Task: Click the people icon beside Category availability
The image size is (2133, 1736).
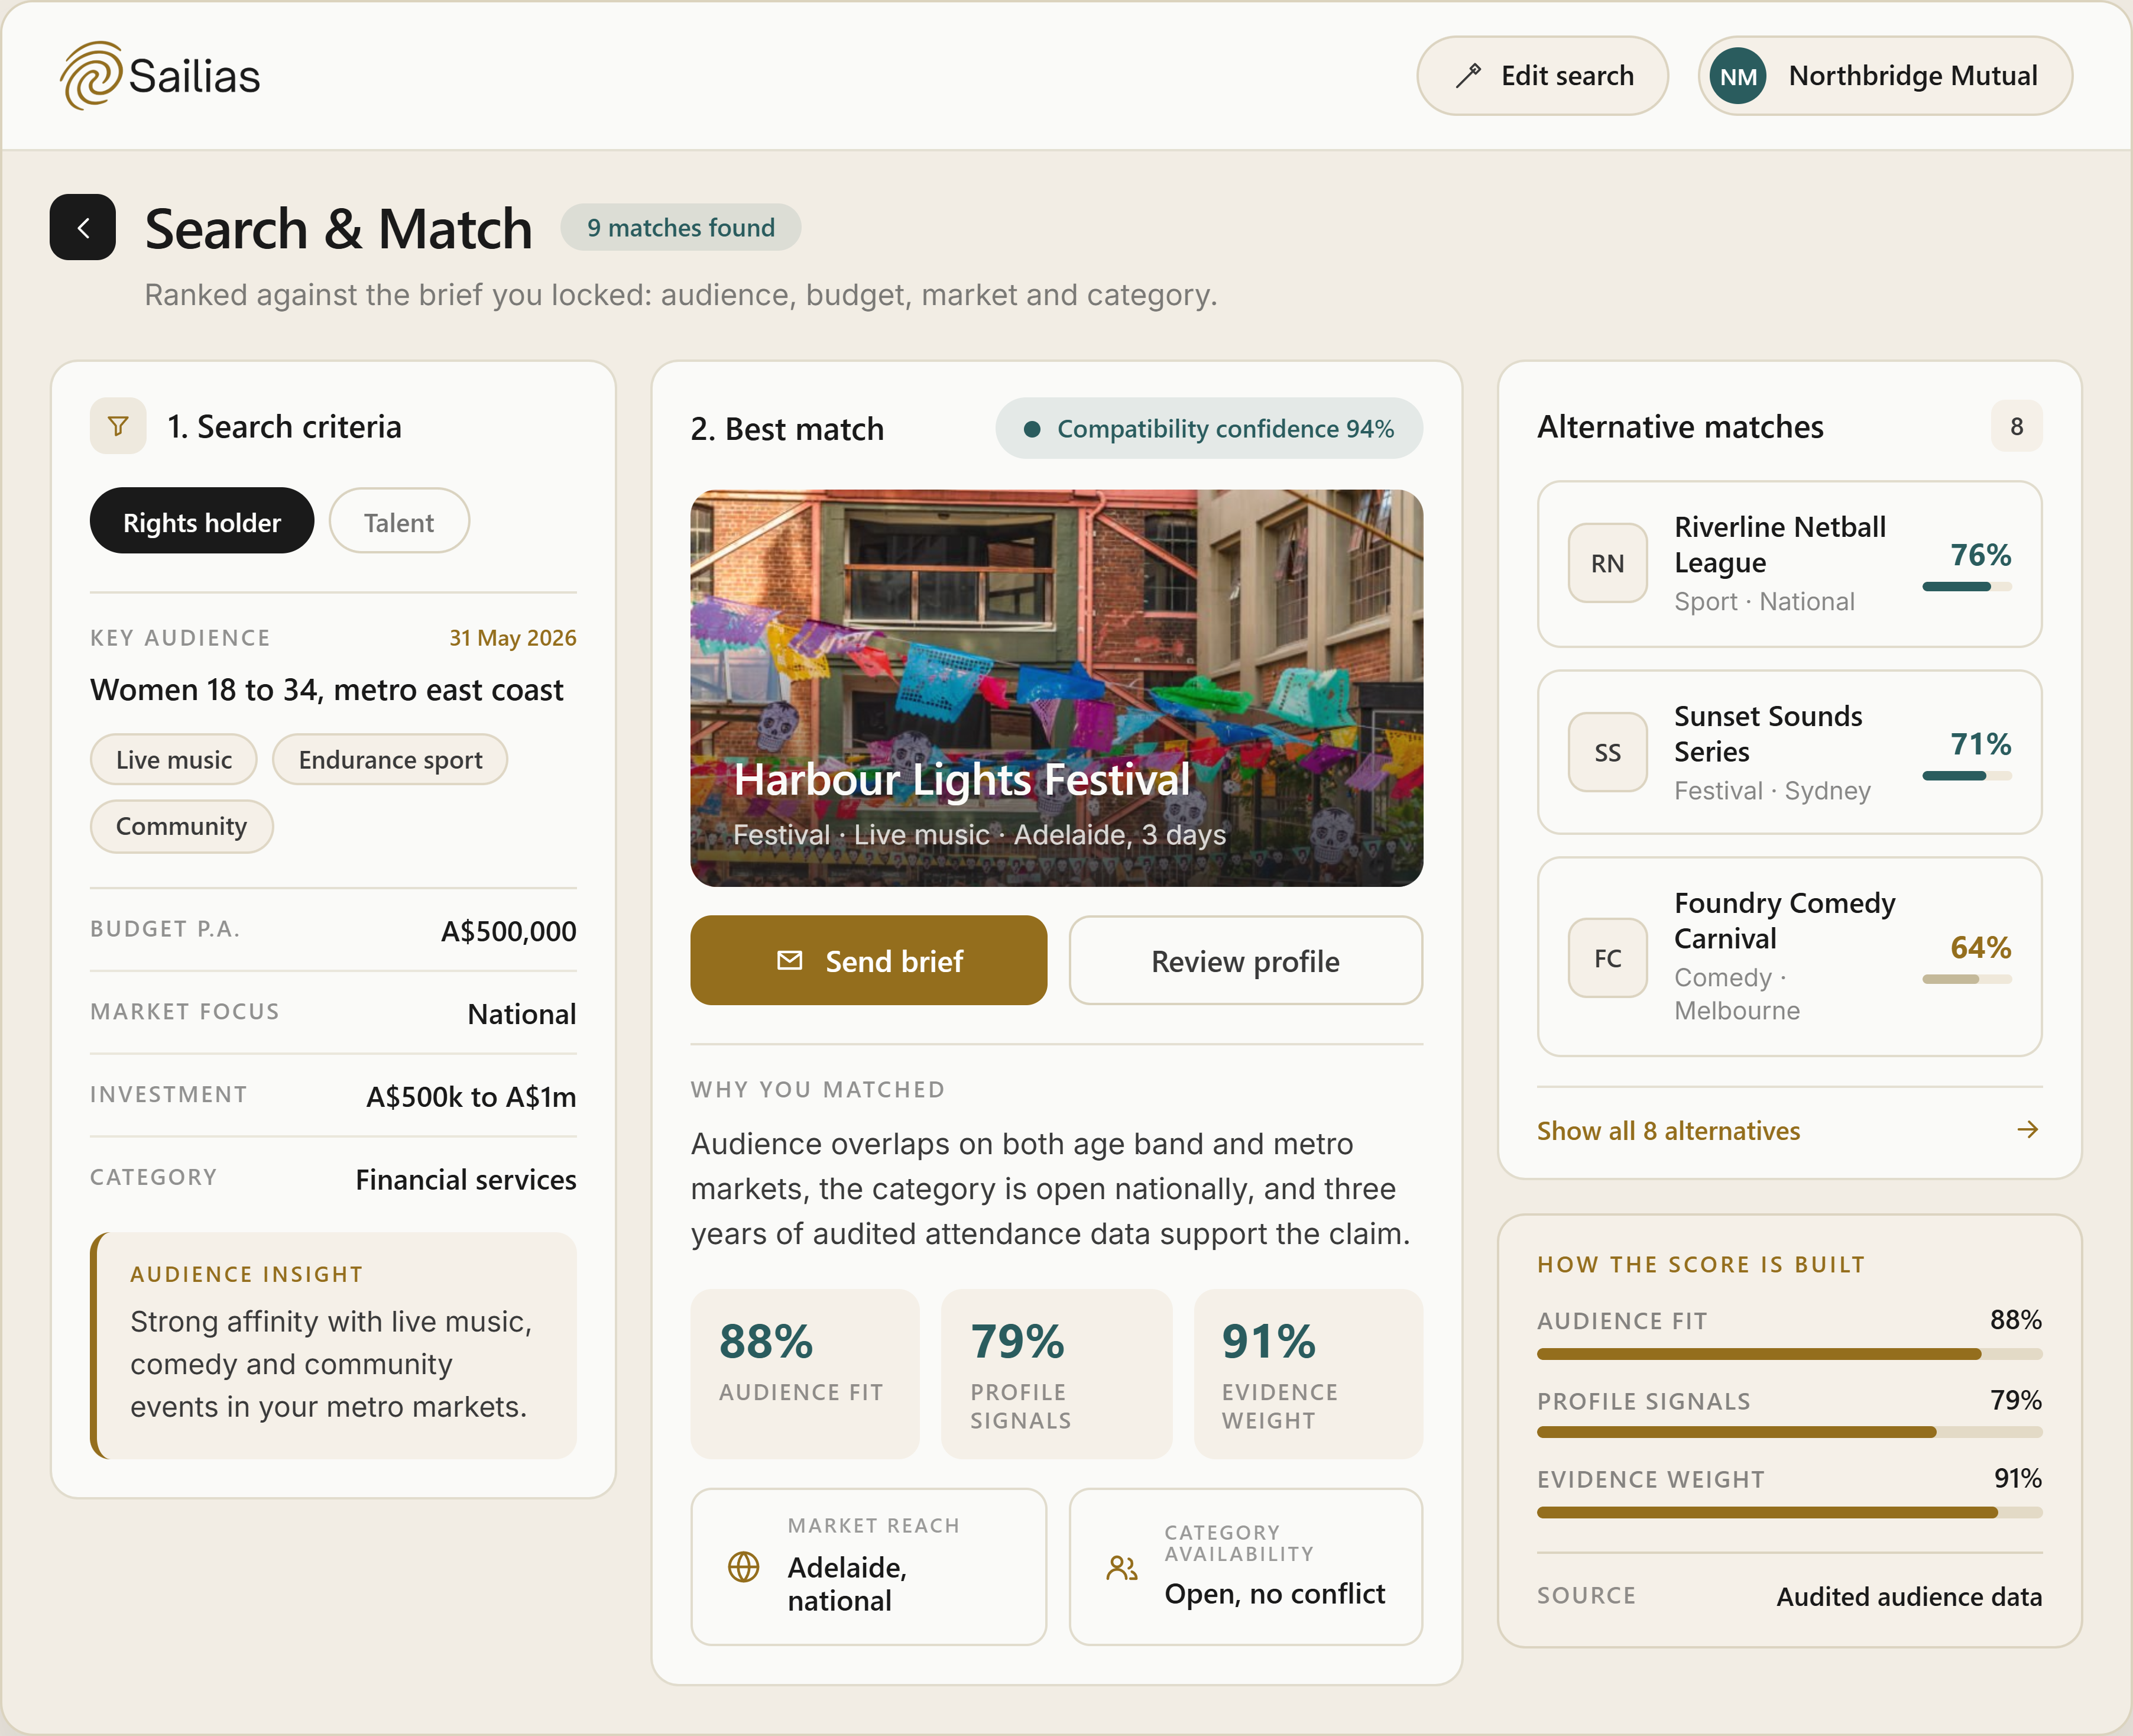Action: click(x=1122, y=1567)
